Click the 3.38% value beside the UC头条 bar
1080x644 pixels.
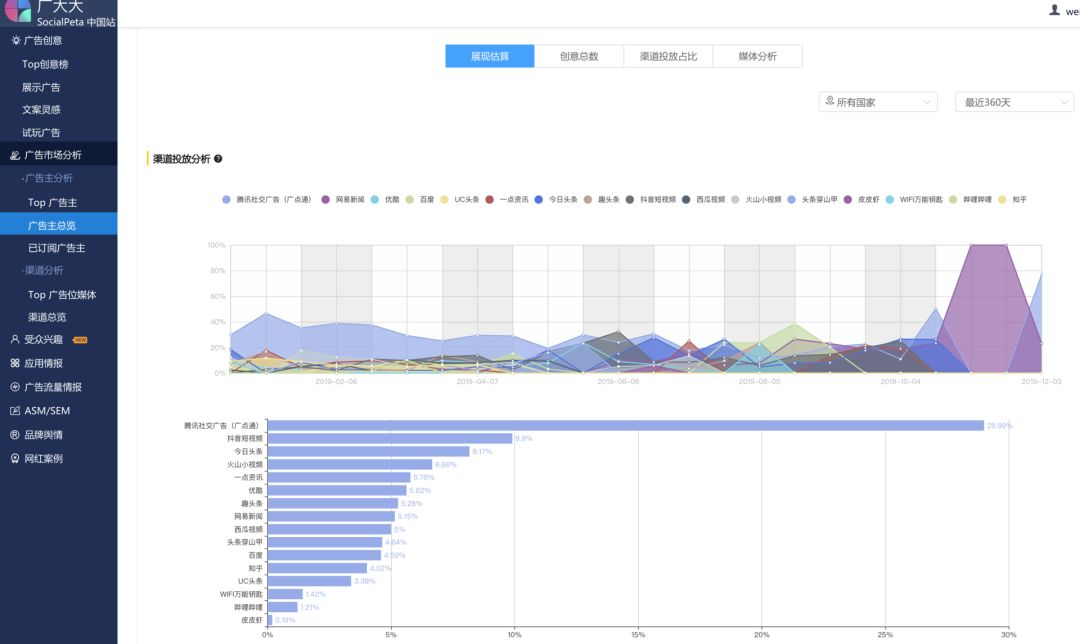(365, 581)
